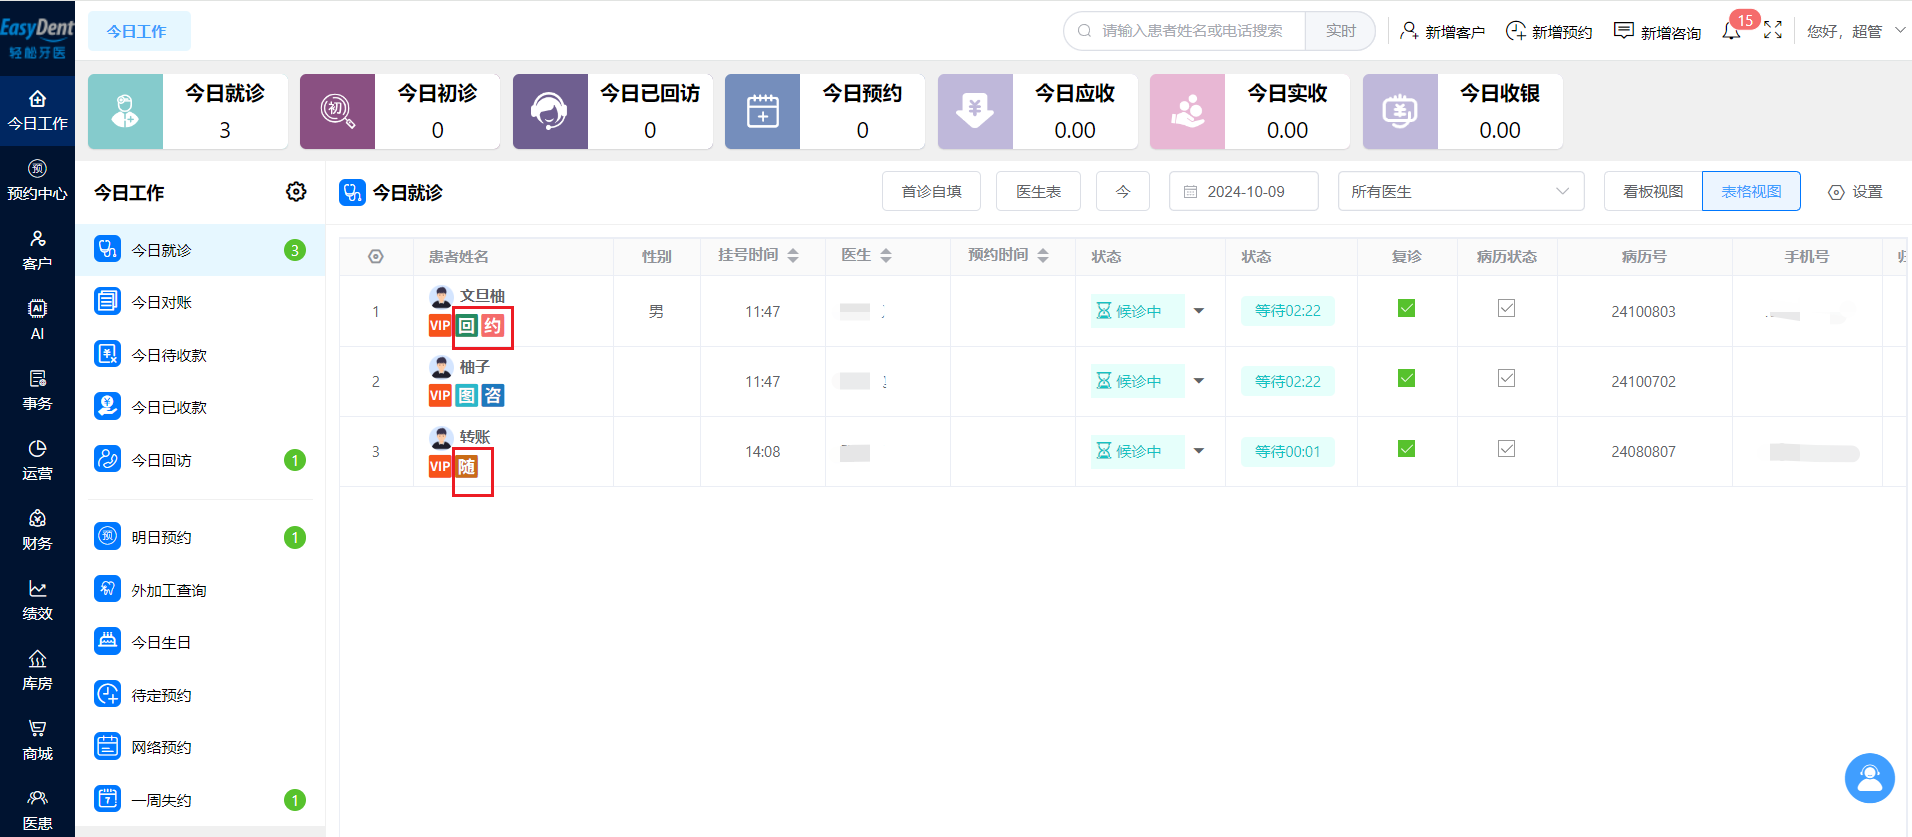Click the 约 tag under patient 文旦柚
This screenshot has width=1912, height=837.
492,326
